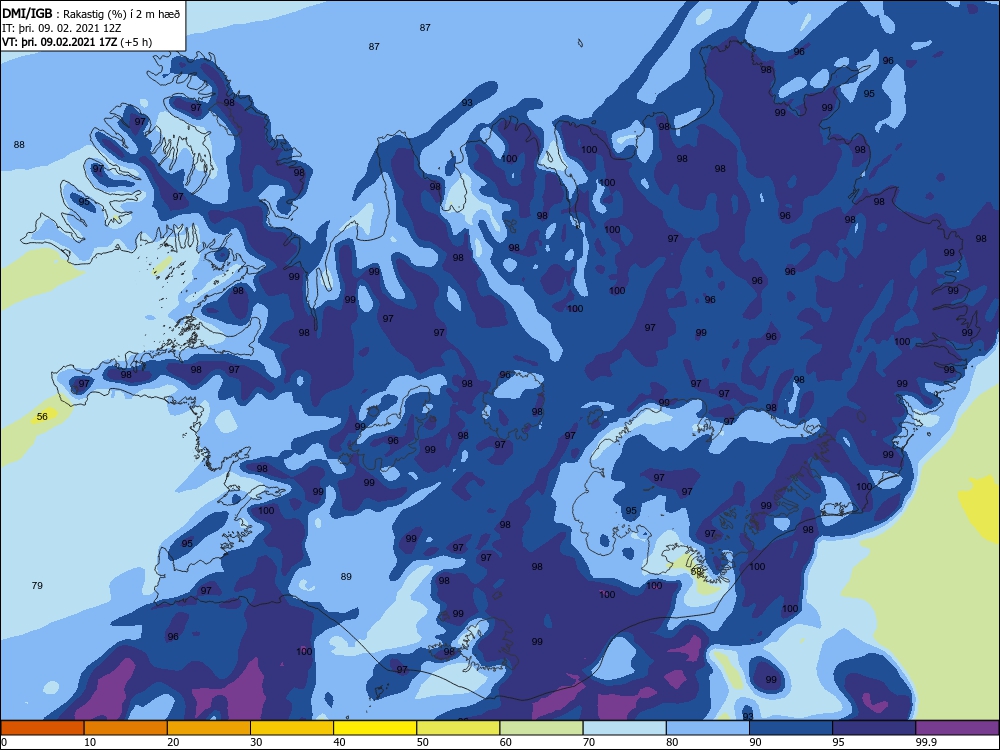Click the dark orange 0–10 legend swatch

click(42, 728)
